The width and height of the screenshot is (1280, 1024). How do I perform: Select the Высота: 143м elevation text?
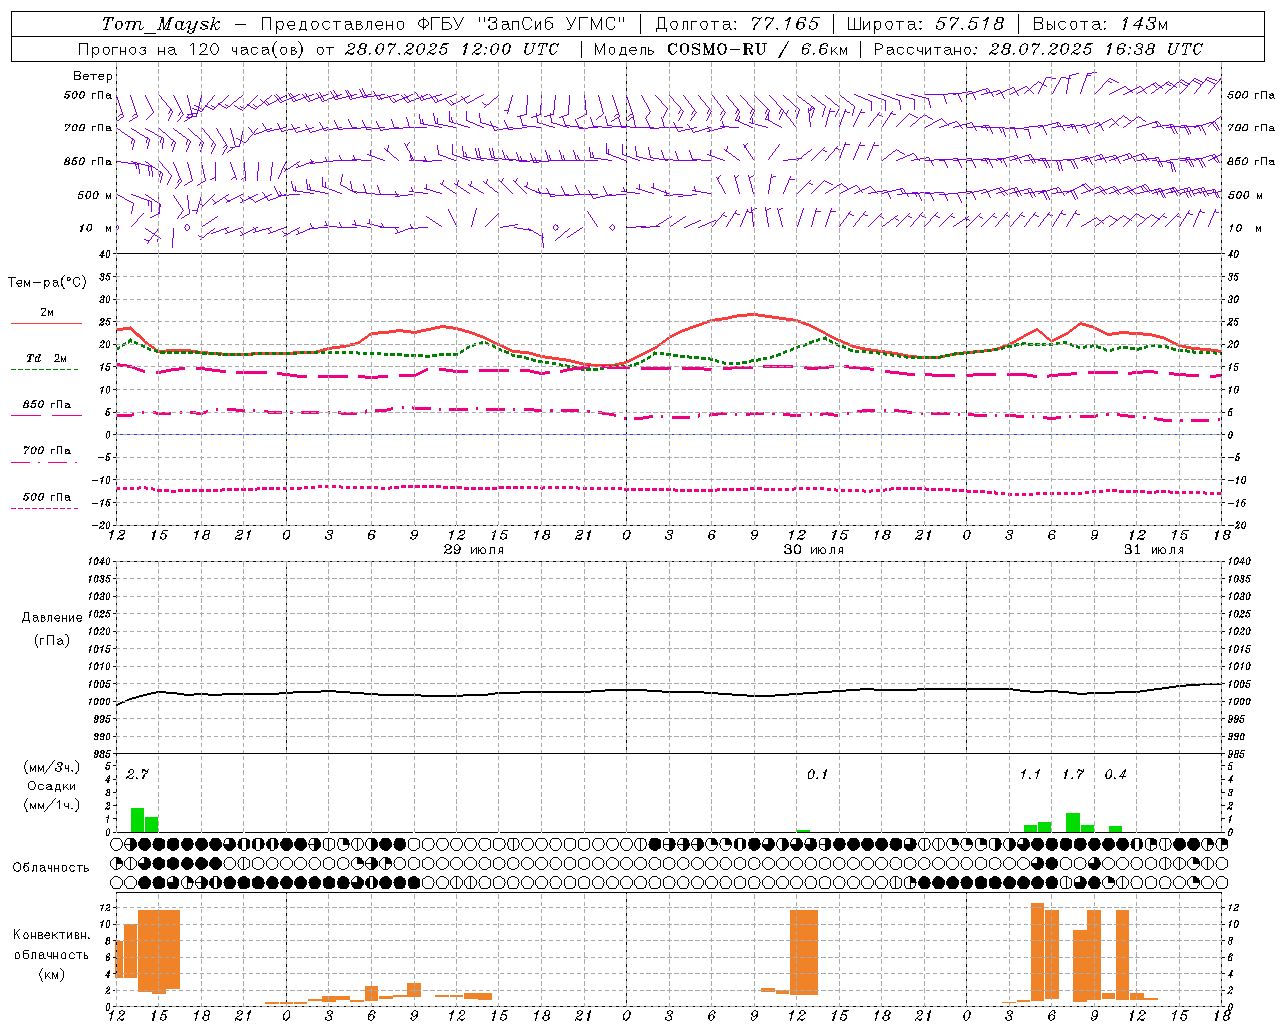(1100, 24)
